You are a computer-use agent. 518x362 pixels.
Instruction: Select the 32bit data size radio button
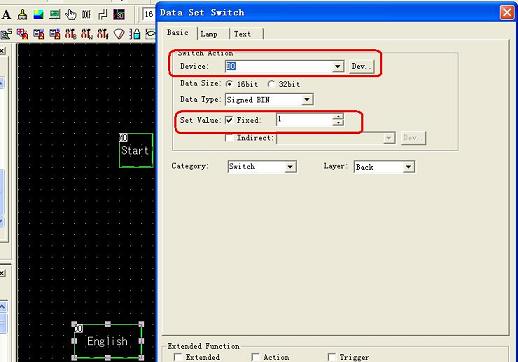pyautogui.click(x=271, y=84)
